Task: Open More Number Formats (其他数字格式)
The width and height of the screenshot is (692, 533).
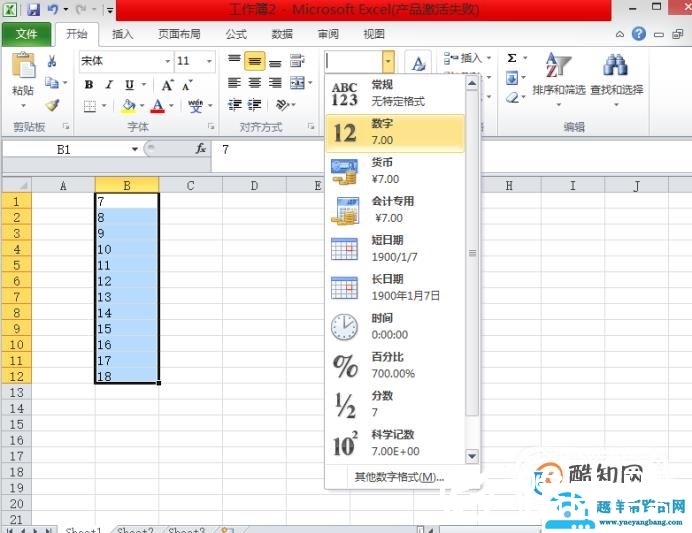Action: click(399, 477)
